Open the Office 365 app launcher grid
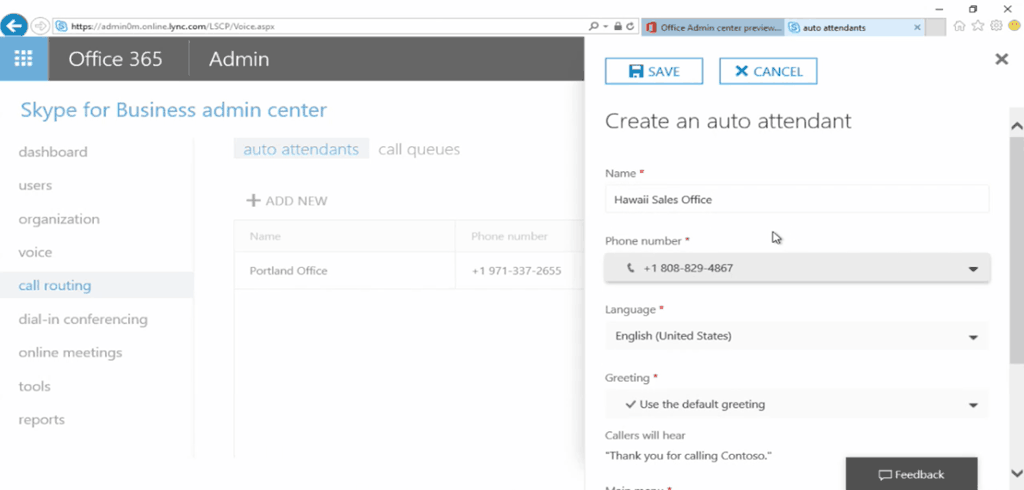The height and width of the screenshot is (490, 1024). point(23,59)
